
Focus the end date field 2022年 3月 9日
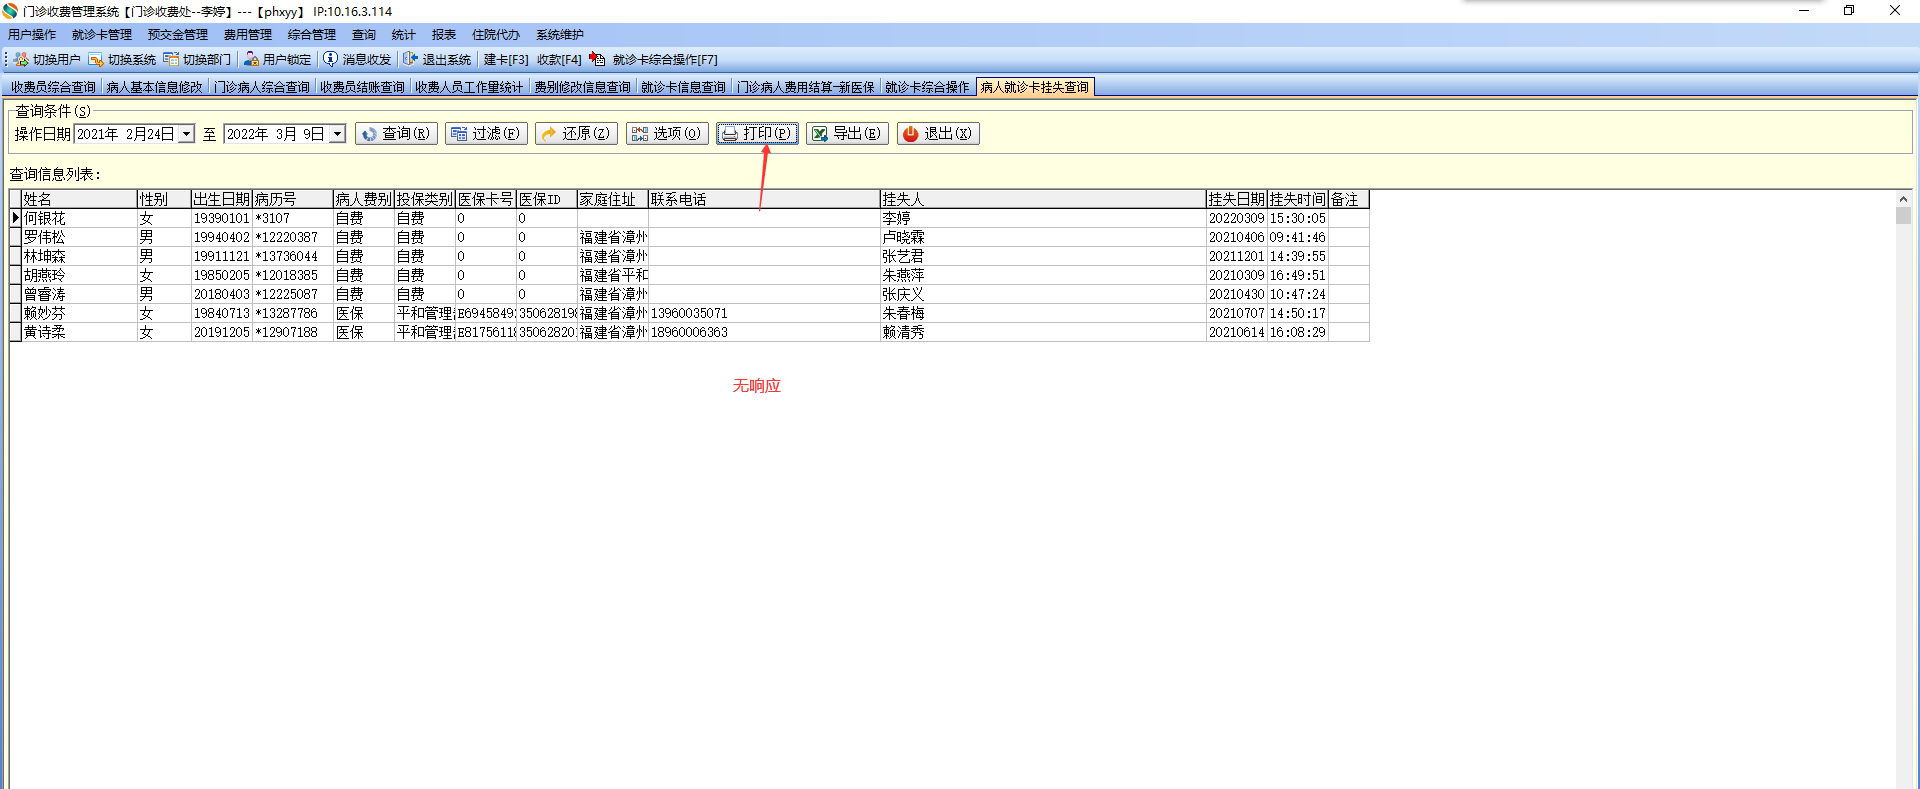click(277, 134)
